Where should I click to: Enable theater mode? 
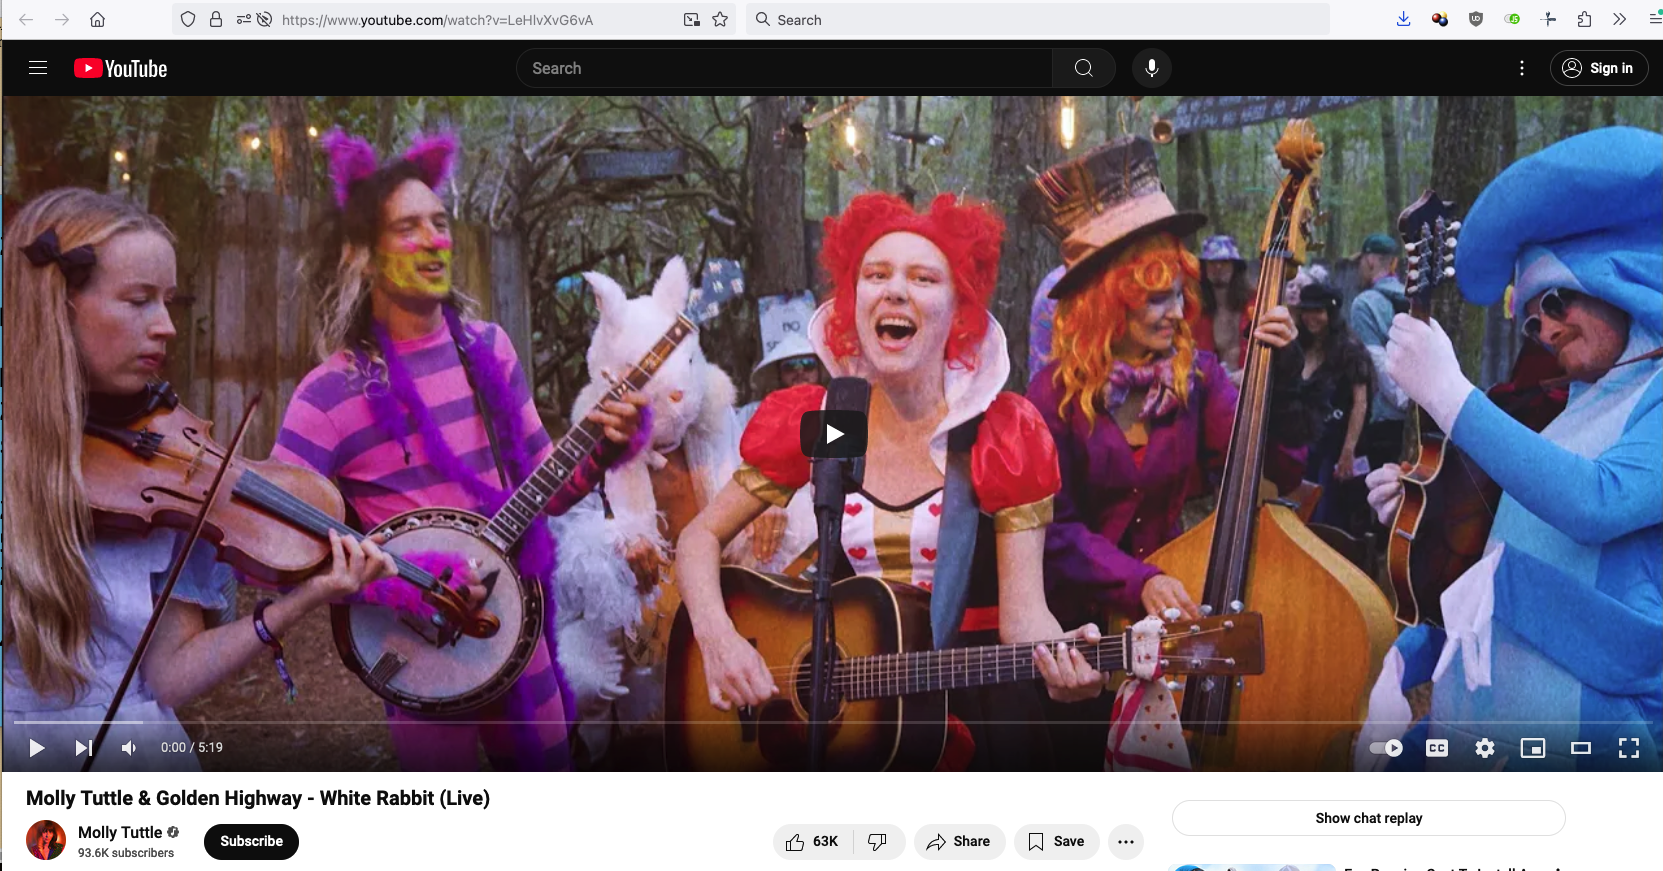point(1581,748)
